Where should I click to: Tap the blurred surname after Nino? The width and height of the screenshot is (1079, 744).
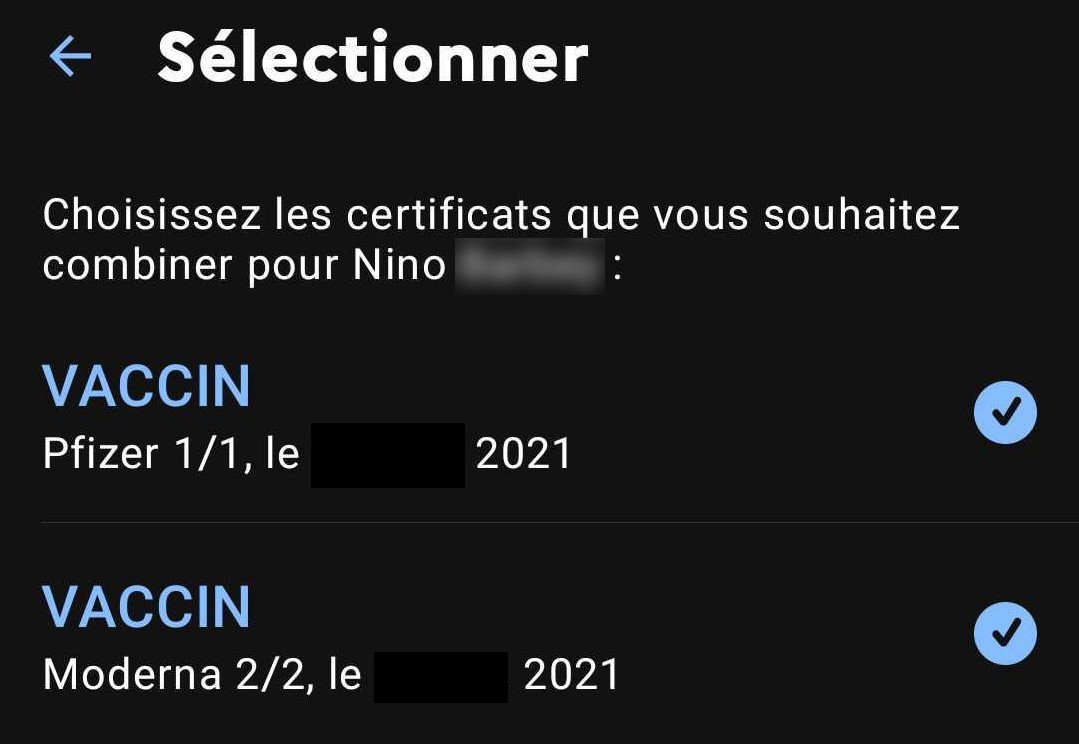pyautogui.click(x=529, y=266)
